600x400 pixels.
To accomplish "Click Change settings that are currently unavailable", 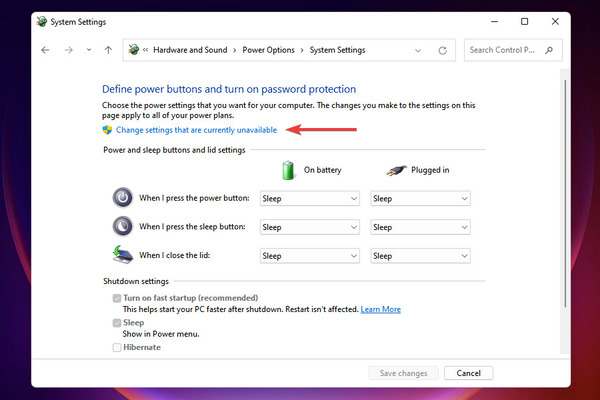I will pos(196,130).
